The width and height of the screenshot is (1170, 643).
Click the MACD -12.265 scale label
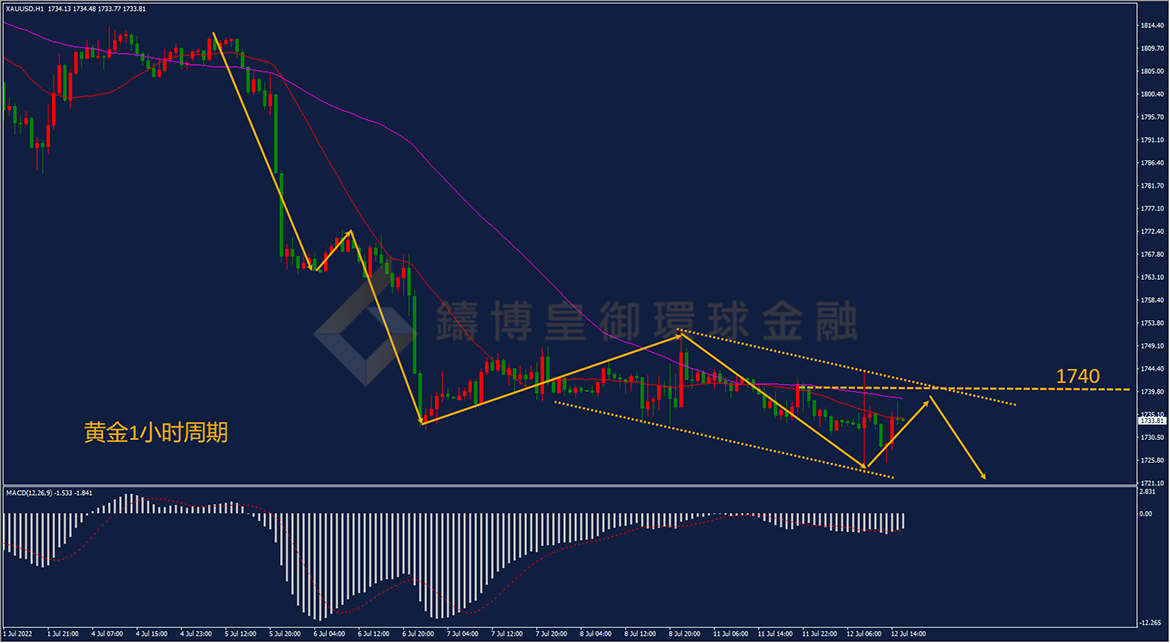(1151, 623)
